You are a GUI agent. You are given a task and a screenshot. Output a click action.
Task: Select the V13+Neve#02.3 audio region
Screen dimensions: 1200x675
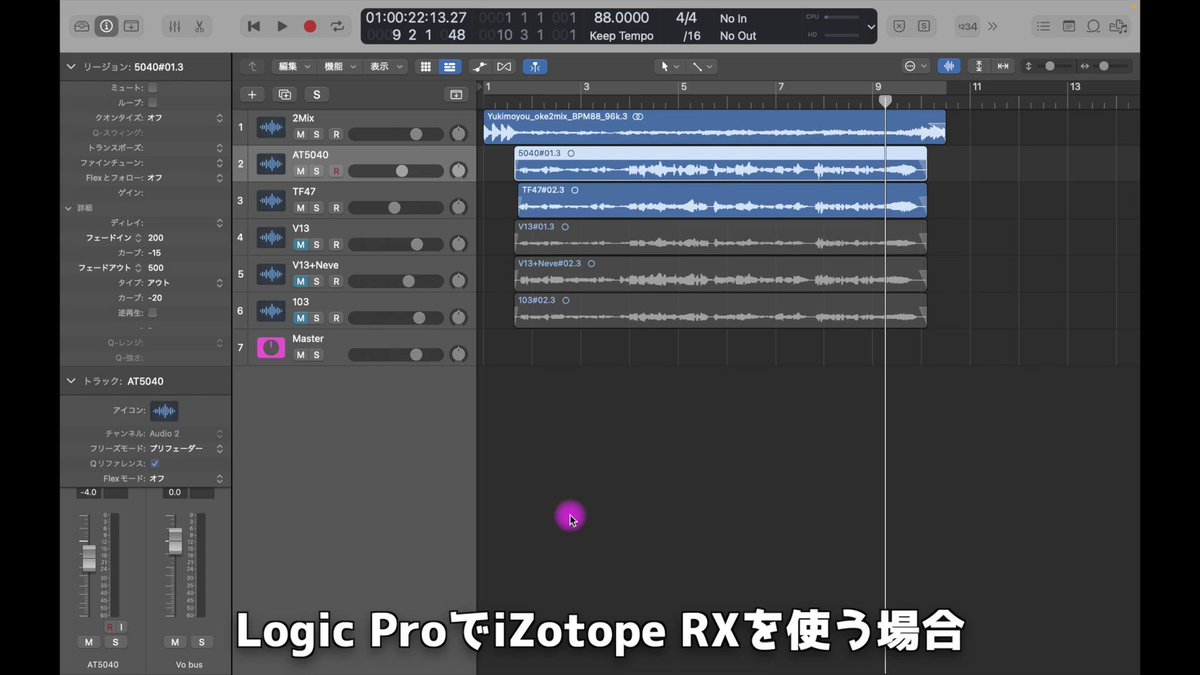click(721, 273)
